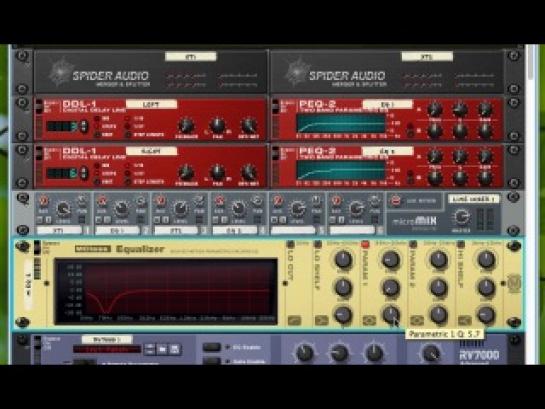Screen dimensions: 545x409
Task: Click the MClass Equalizer frequency graph display
Action: click(x=167, y=291)
